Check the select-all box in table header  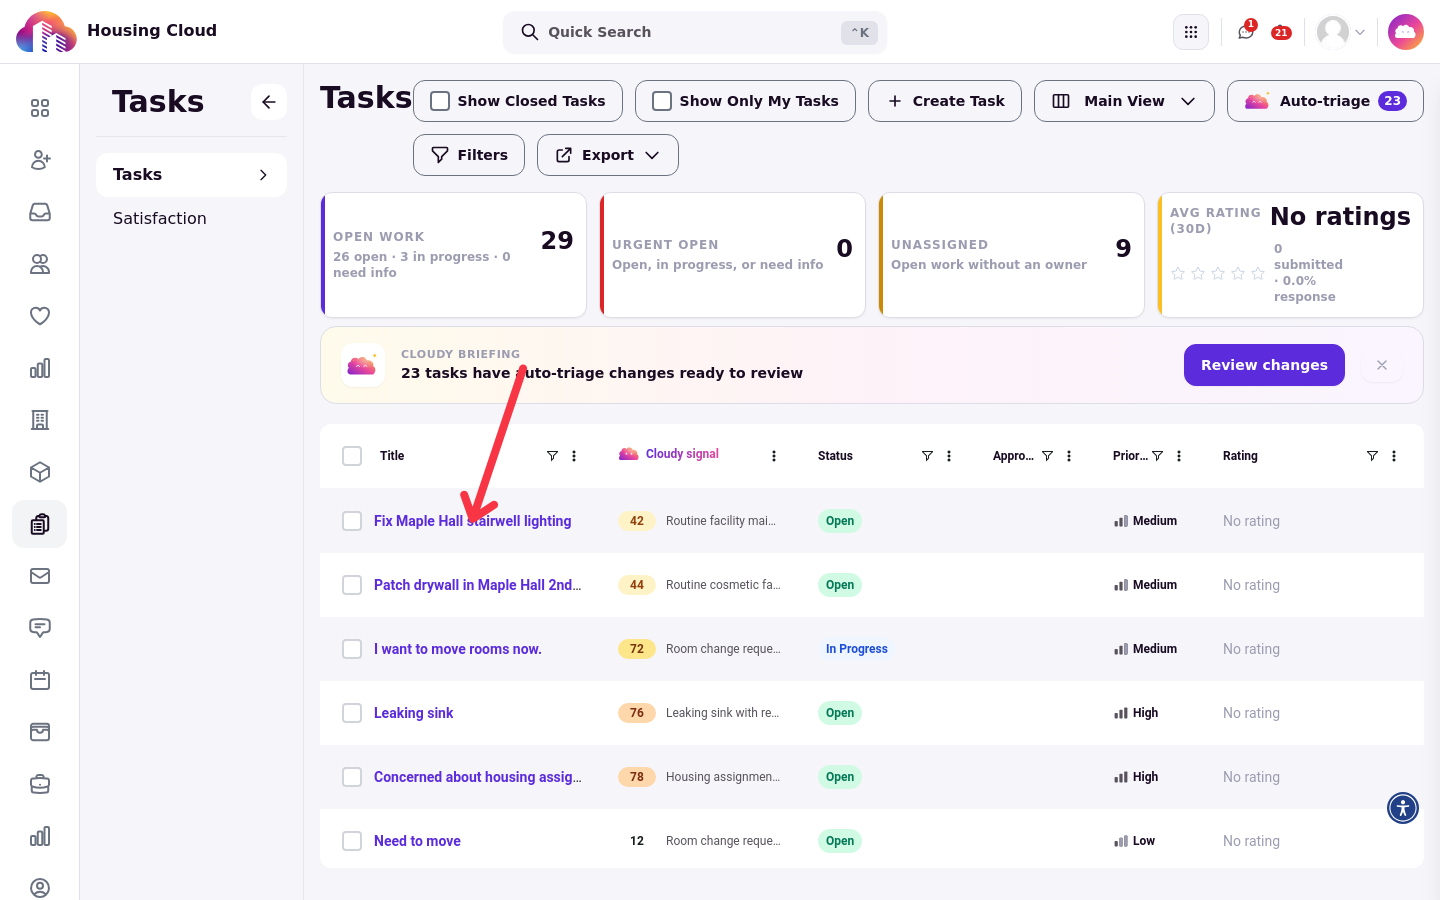click(x=352, y=456)
